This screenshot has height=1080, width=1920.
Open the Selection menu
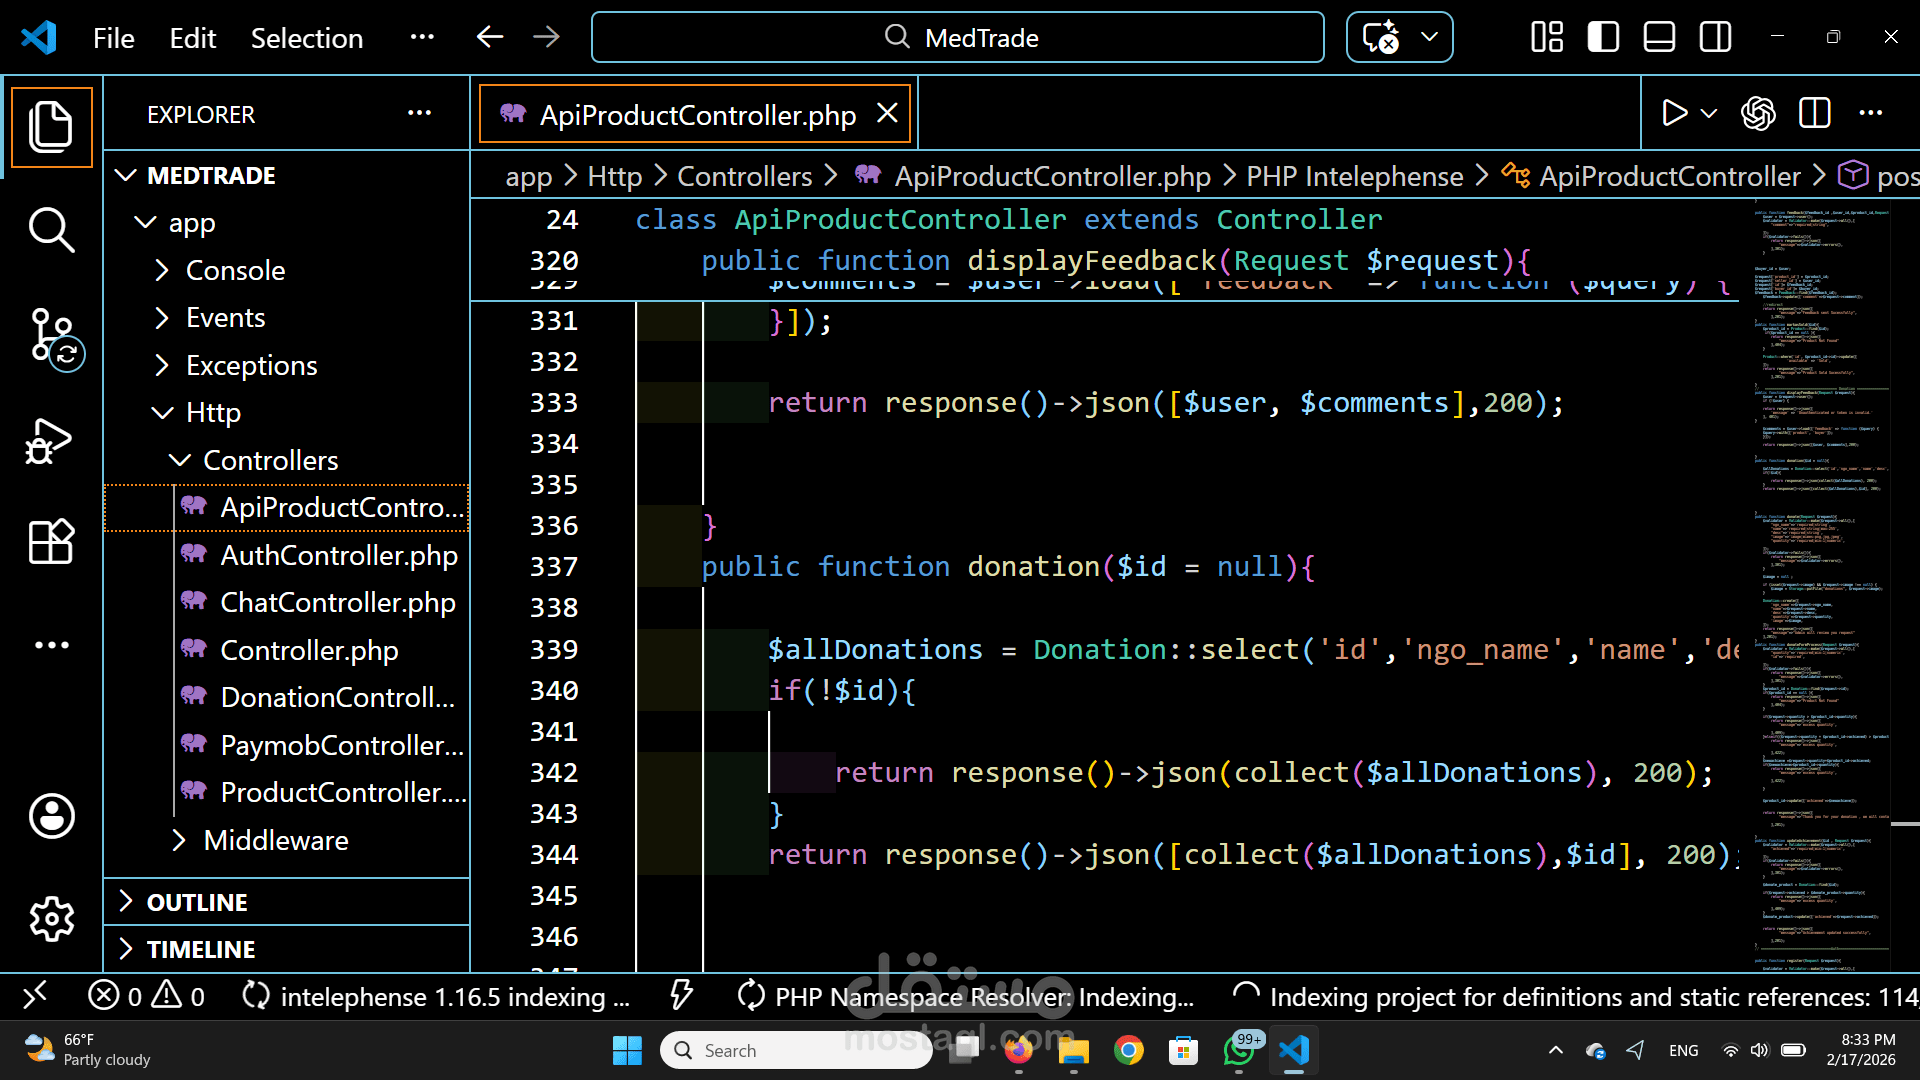pos(306,38)
